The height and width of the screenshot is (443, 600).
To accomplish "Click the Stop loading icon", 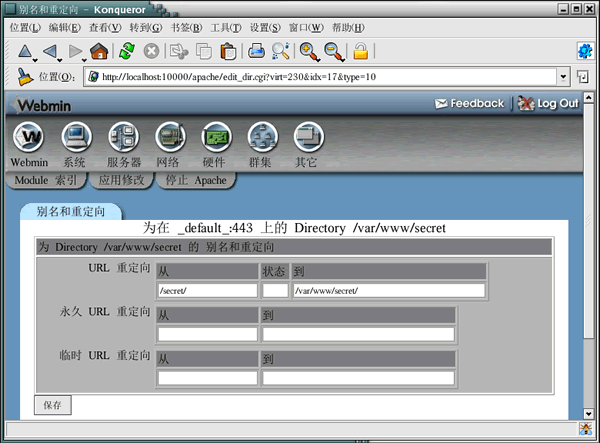I will 152,51.
